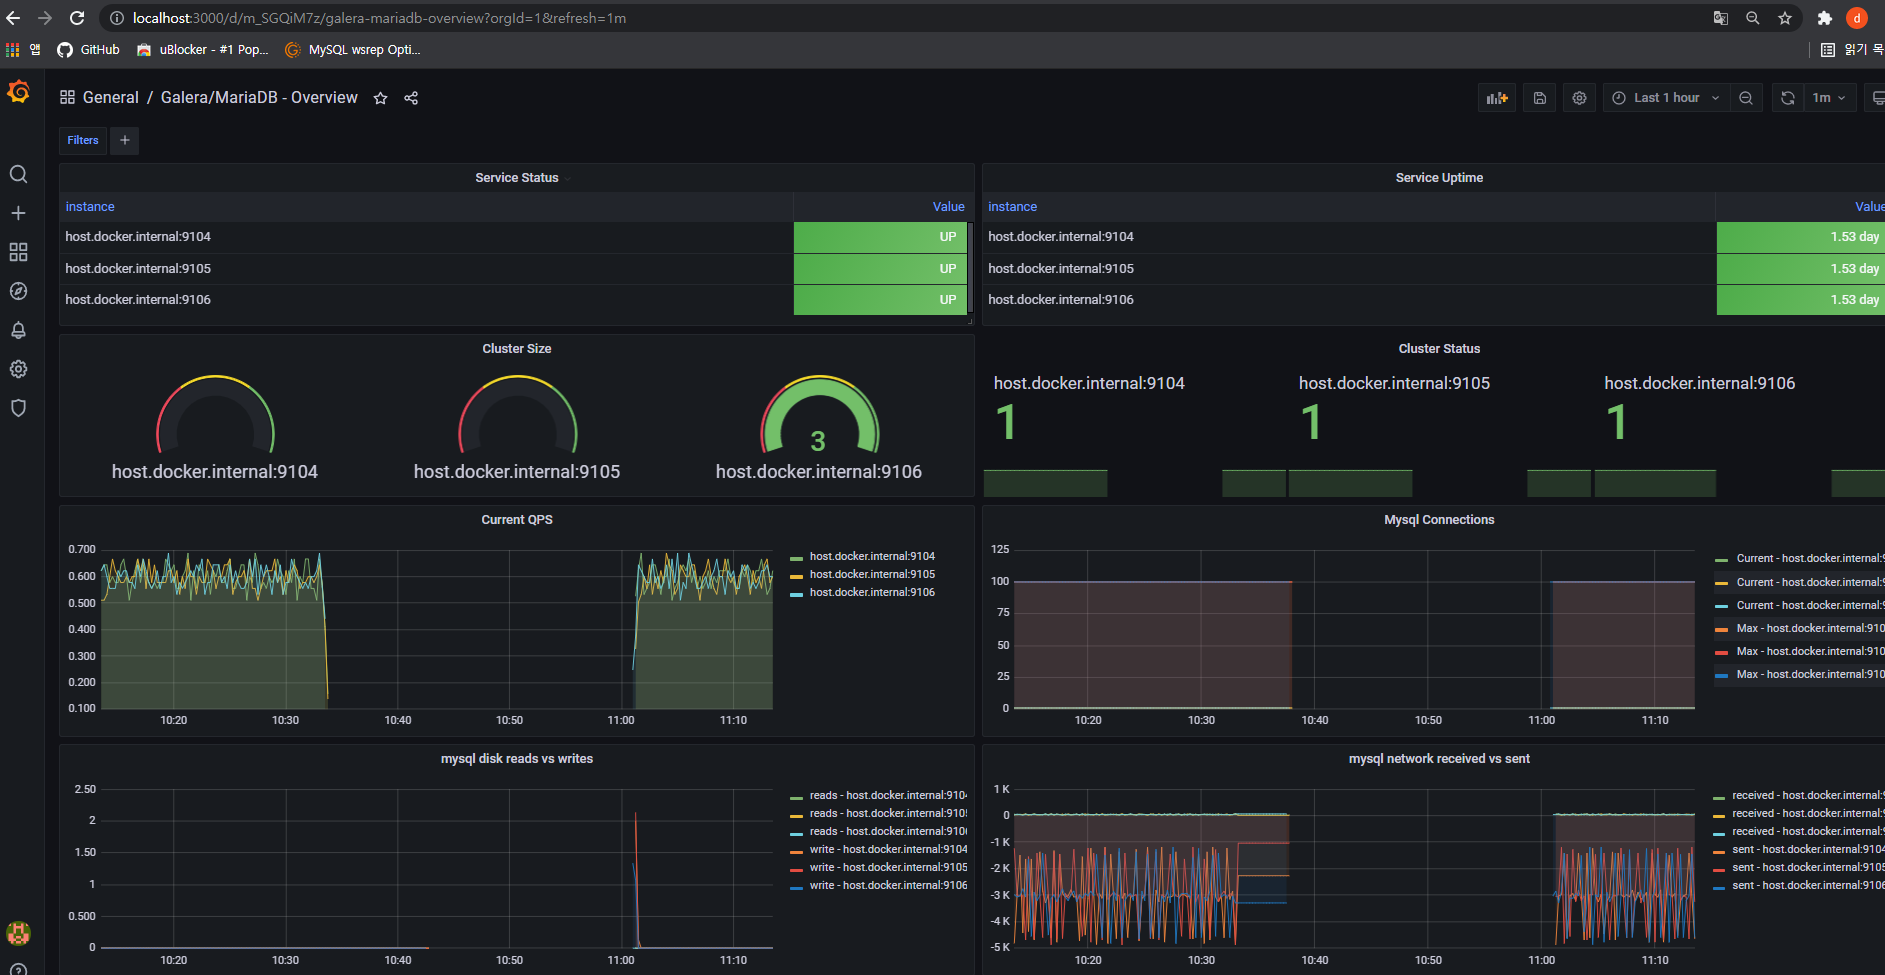1885x975 pixels.
Task: Star the Galera/MariaDB dashboard as favorite
Action: tap(380, 98)
